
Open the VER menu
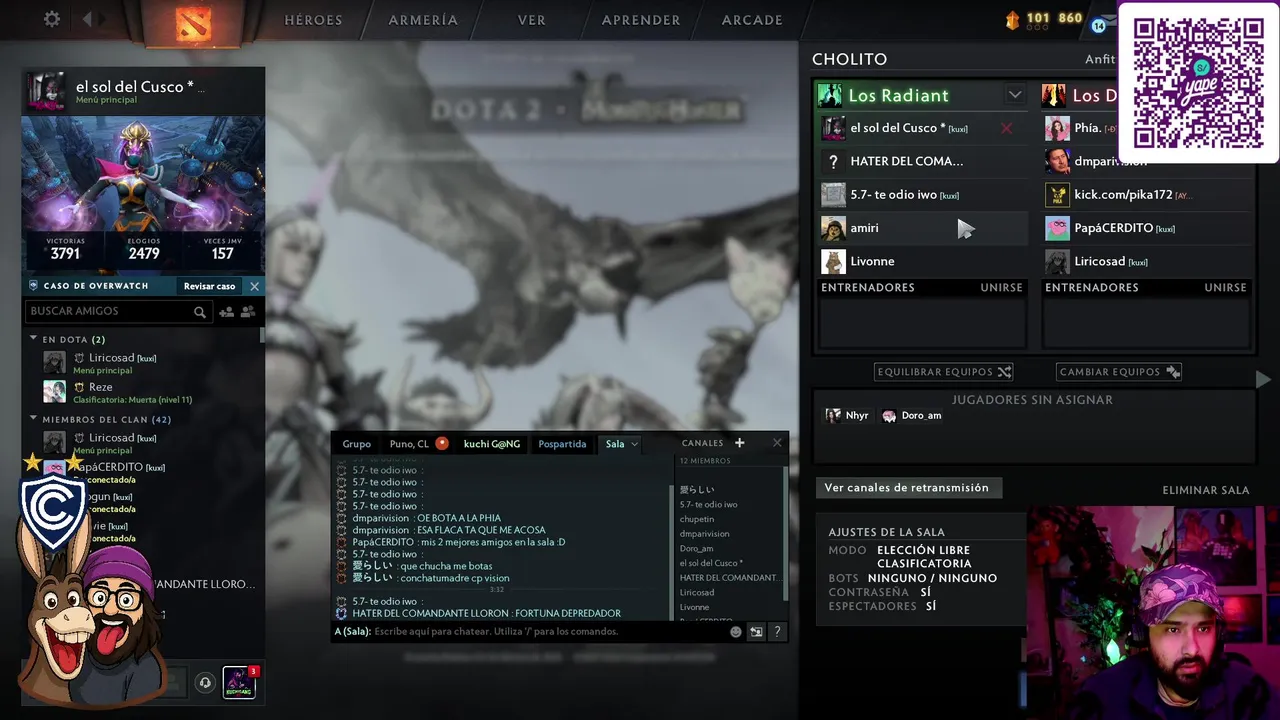point(532,20)
